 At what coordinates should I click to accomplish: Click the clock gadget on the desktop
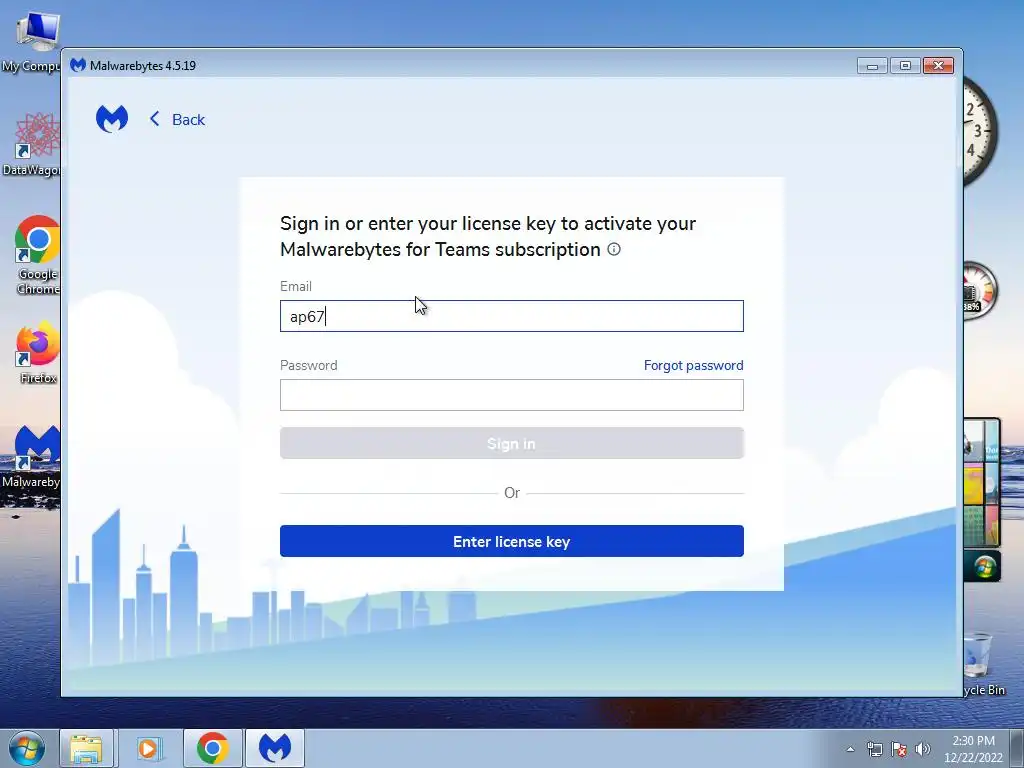980,131
